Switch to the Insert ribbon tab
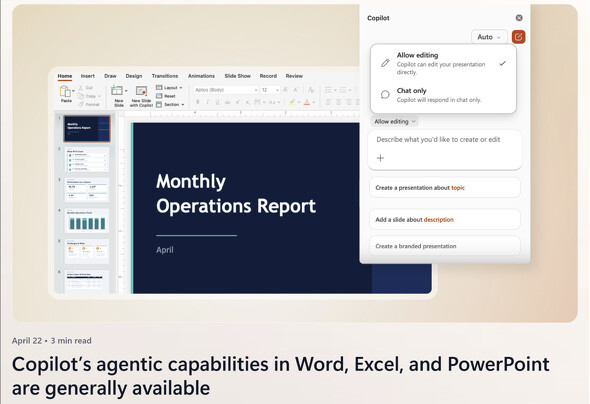The image size is (590, 404). tap(88, 76)
